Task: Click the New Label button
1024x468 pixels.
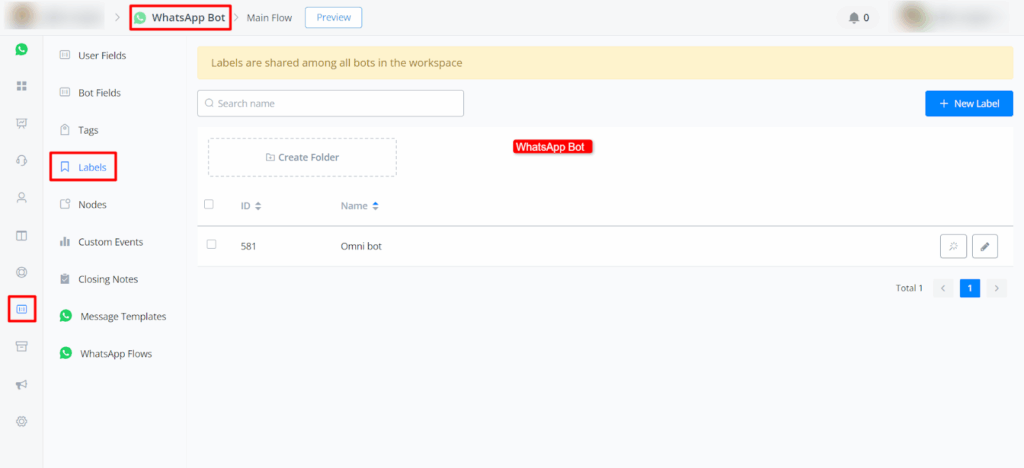Action: 969,103
